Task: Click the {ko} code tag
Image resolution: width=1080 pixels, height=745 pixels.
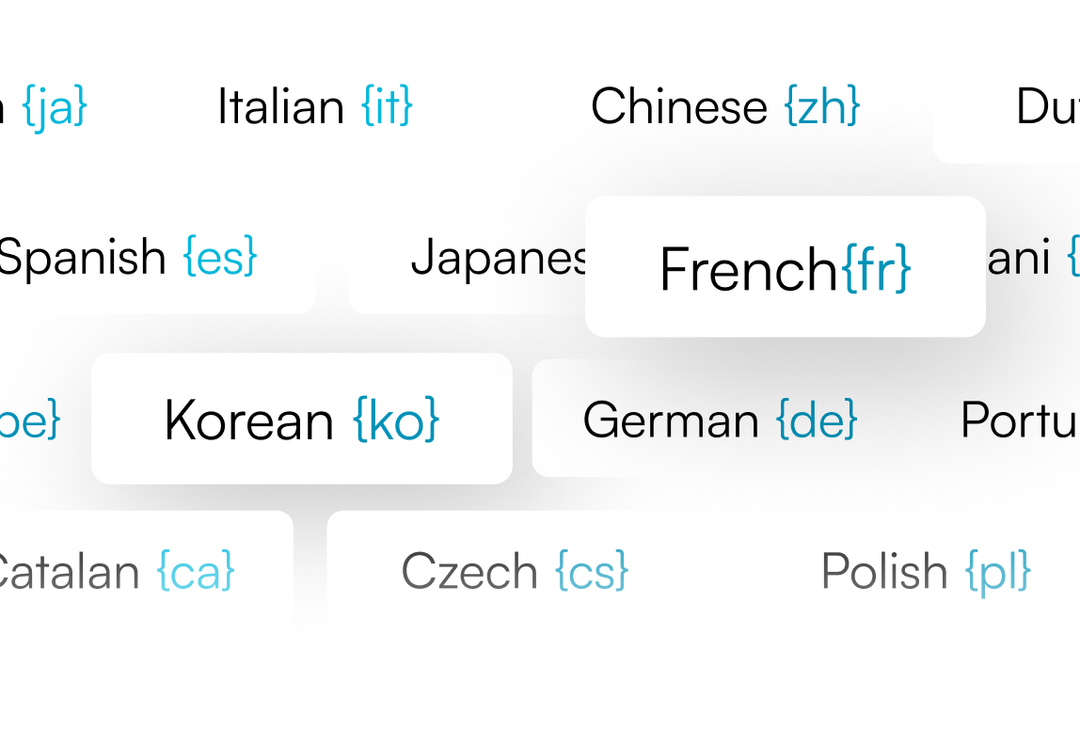Action: click(396, 420)
